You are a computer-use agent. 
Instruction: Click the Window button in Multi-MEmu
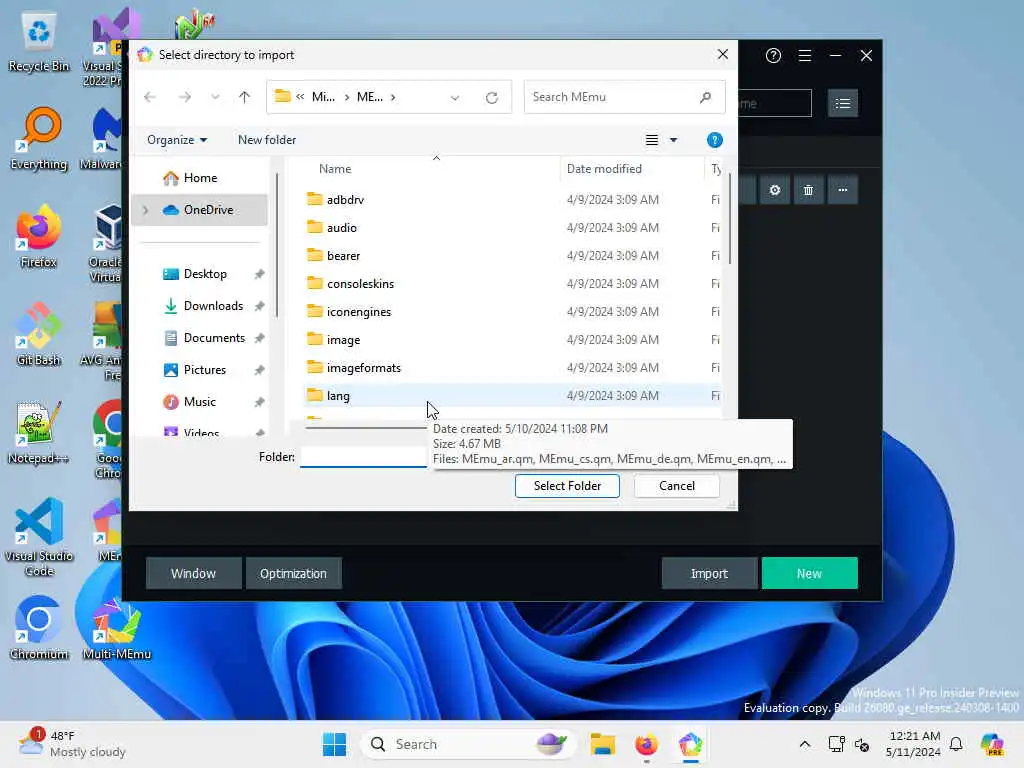(x=193, y=573)
